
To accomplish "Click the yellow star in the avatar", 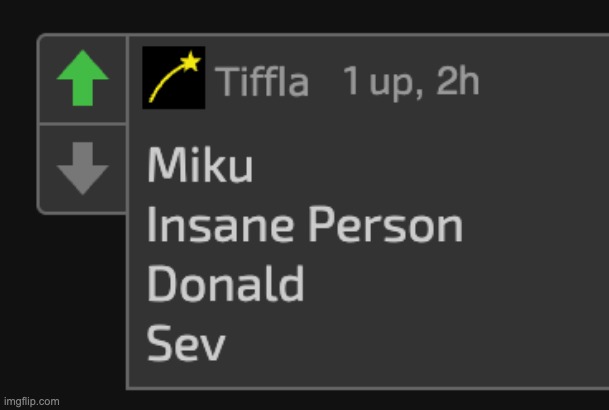I will (x=190, y=63).
